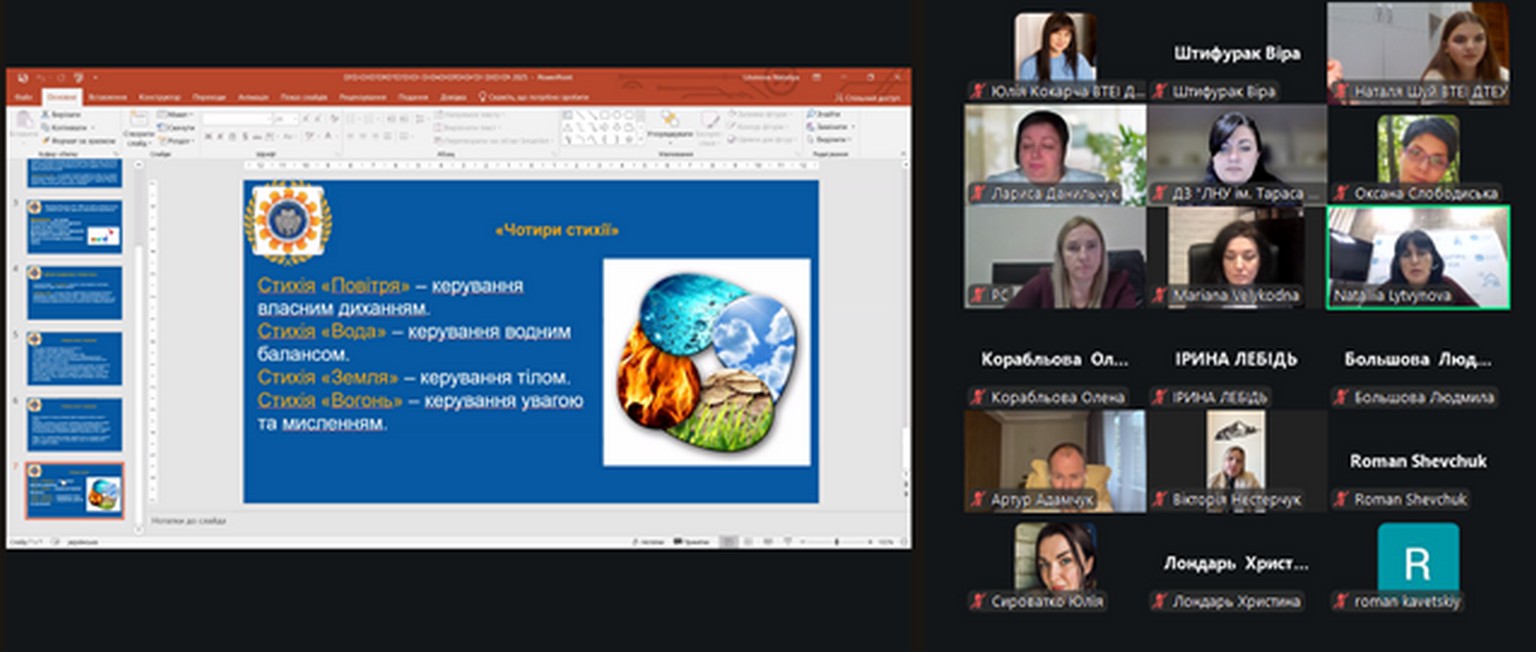
Task: Toggle the Notes pane in status bar
Action: 650,542
